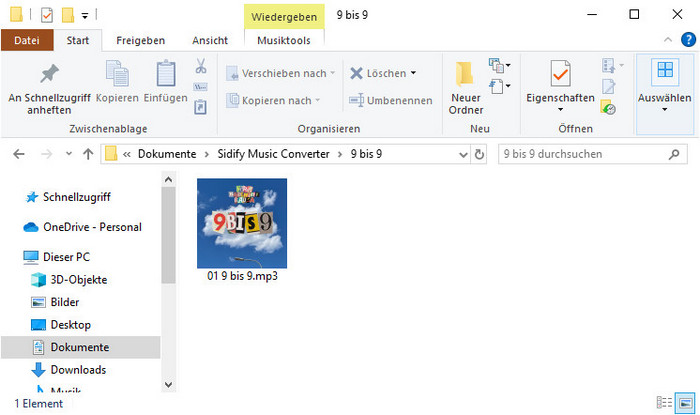The image size is (700, 415).
Task: Click navigation pane scroll down arrow
Action: tap(168, 385)
